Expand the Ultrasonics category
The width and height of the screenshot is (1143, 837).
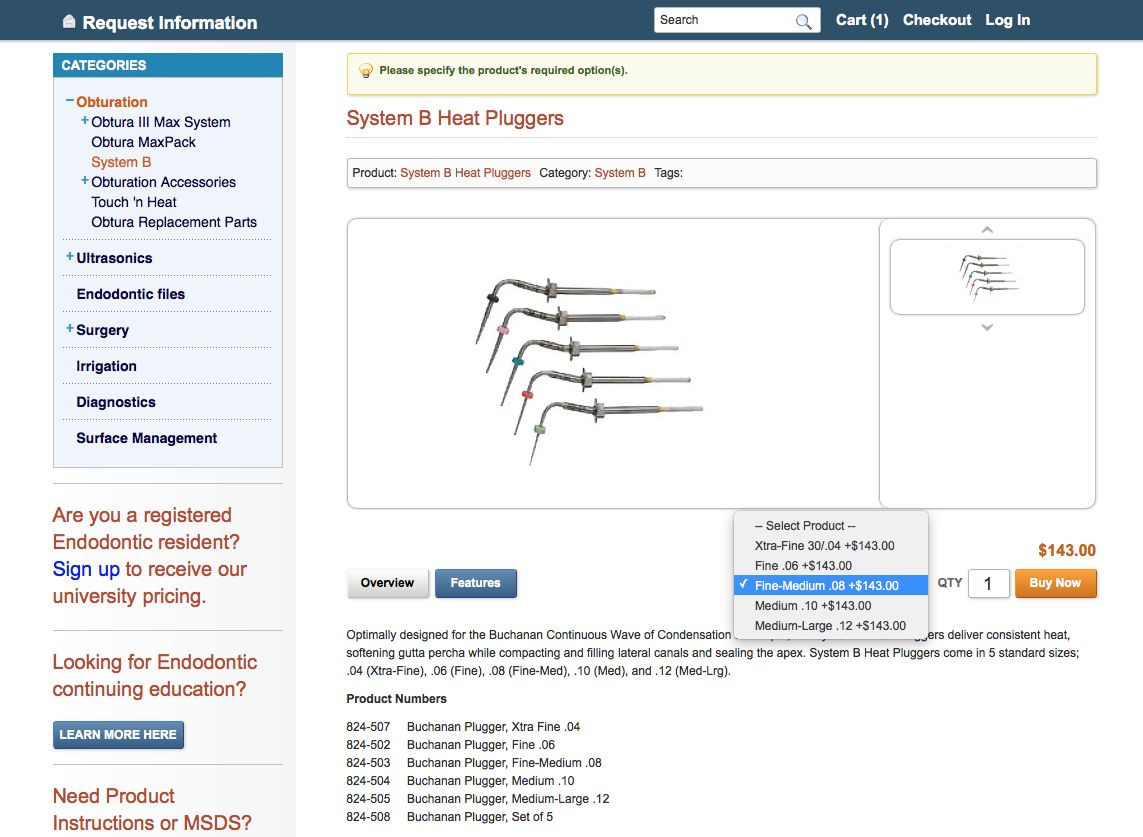pyautogui.click(x=69, y=256)
